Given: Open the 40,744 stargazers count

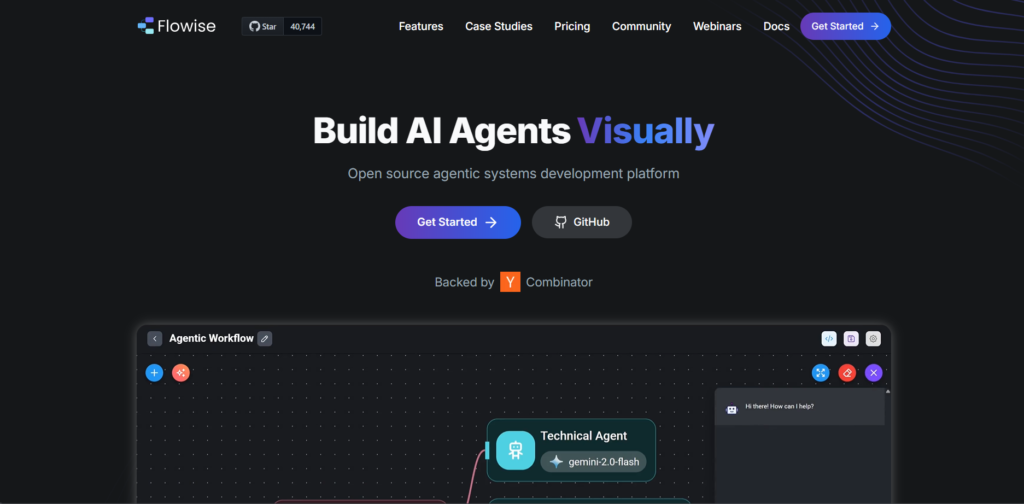Looking at the screenshot, I should (302, 27).
